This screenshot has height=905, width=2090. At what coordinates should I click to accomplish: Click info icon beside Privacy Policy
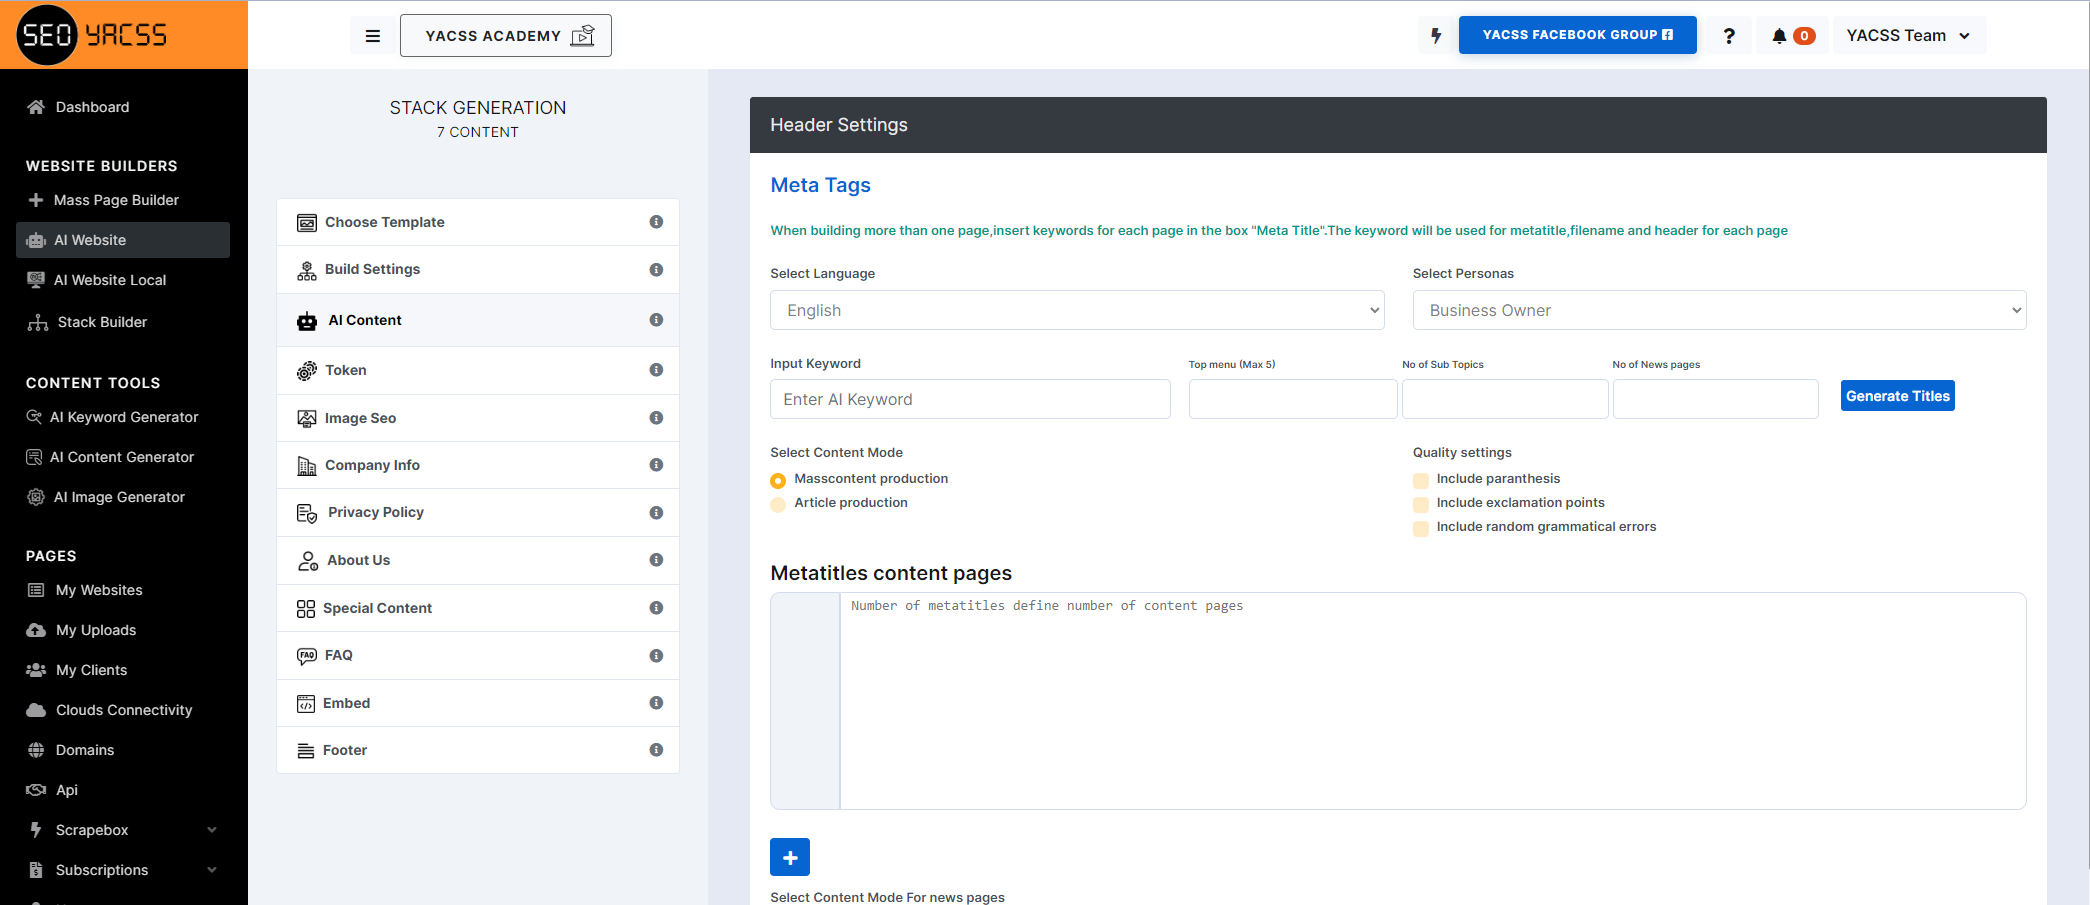[x=656, y=512]
